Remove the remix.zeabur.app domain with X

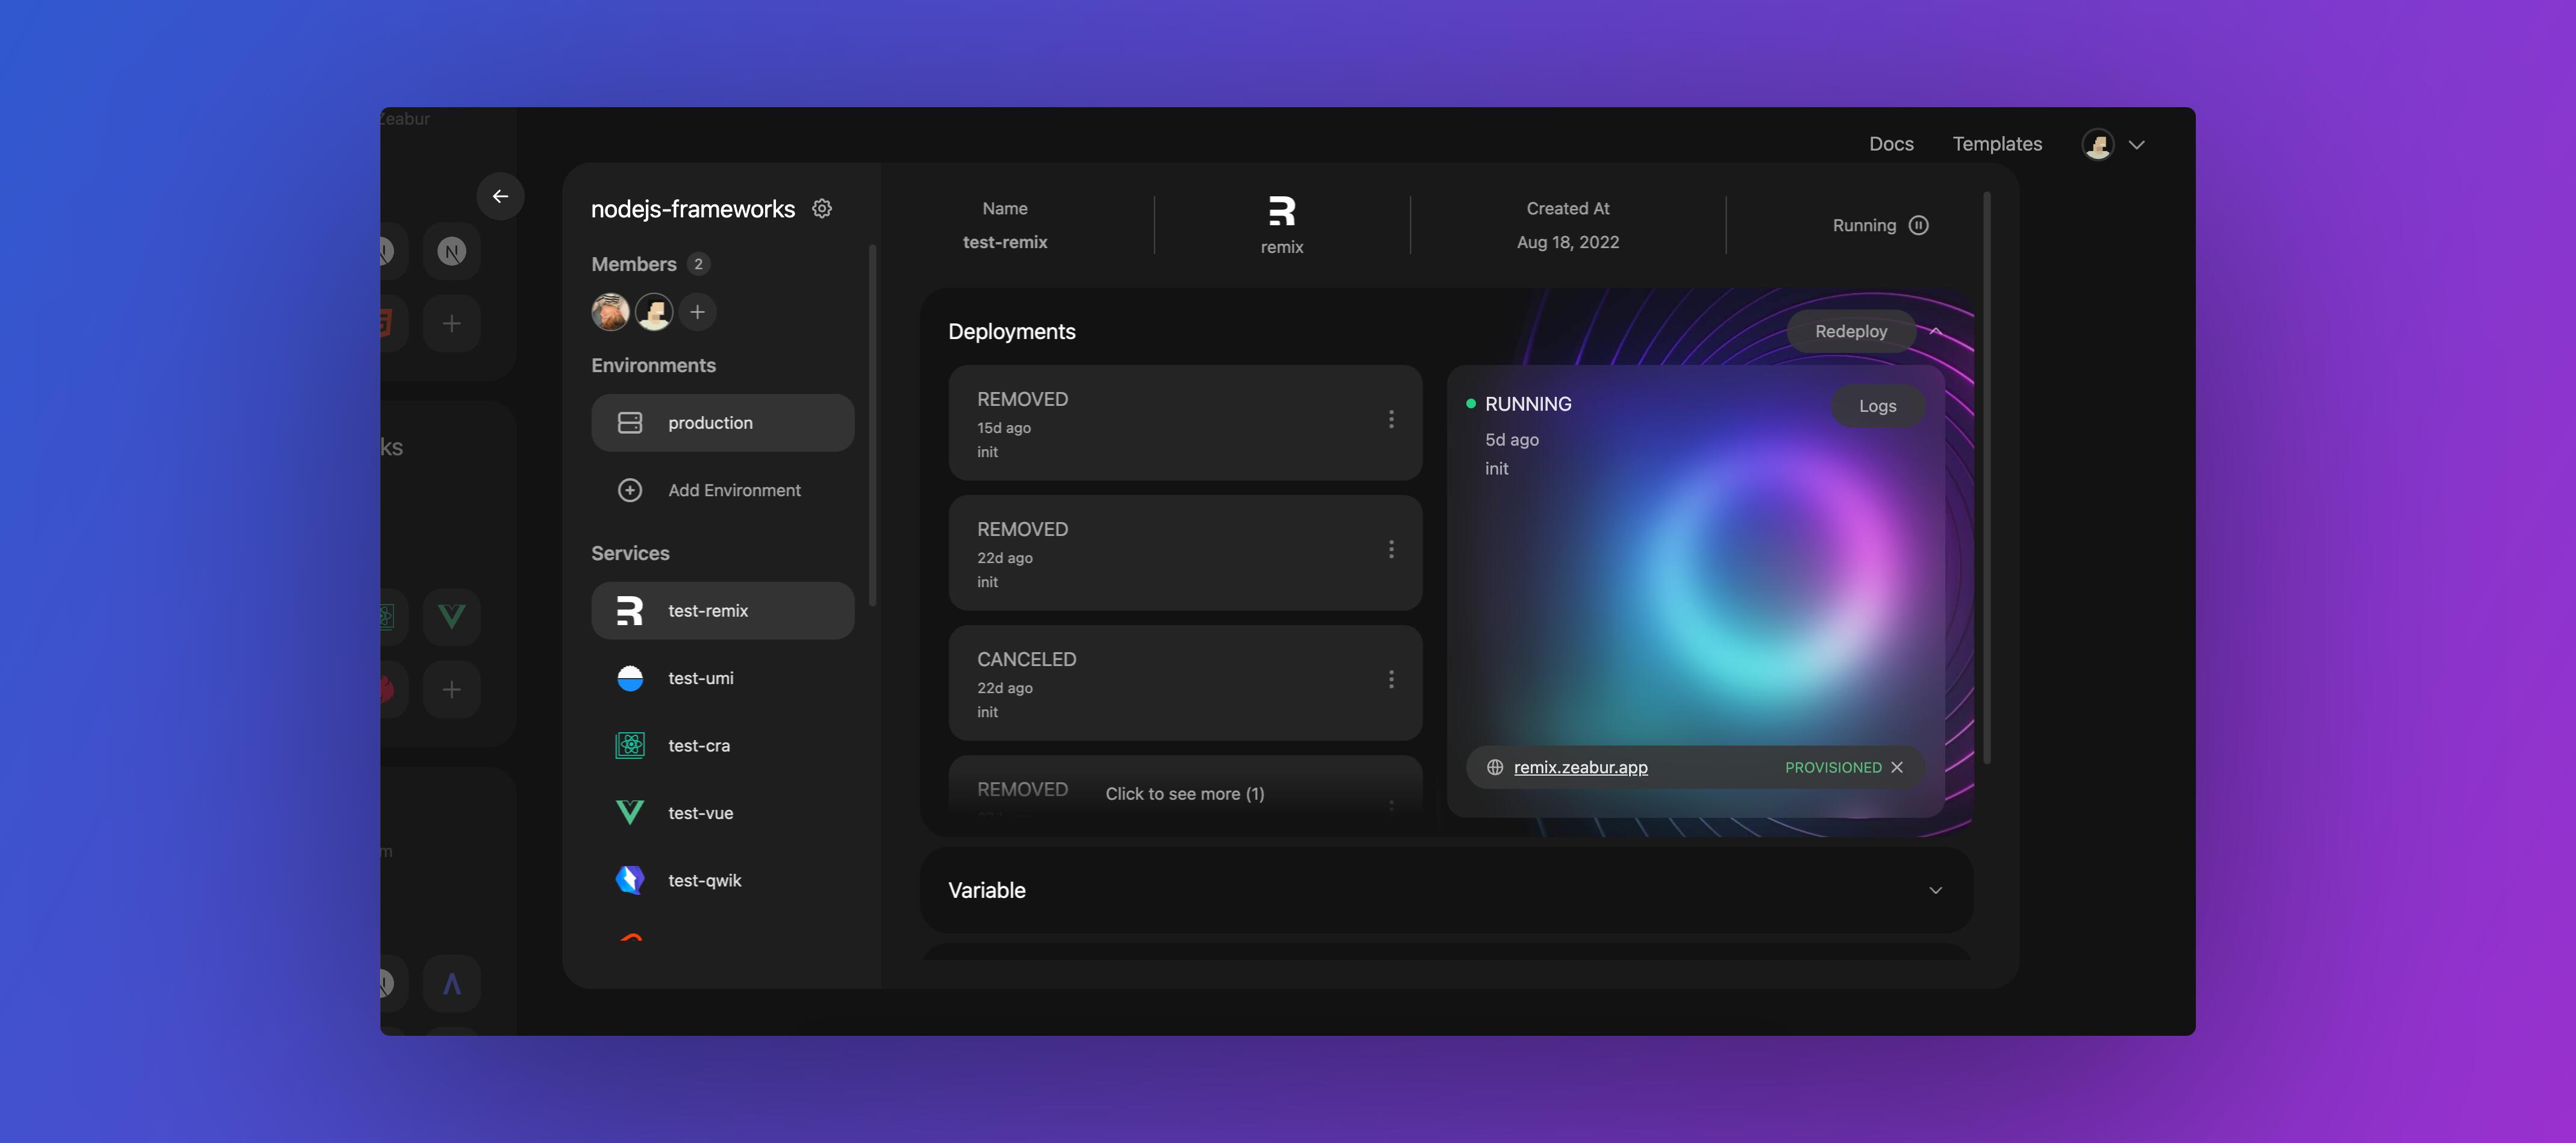pos(1897,767)
